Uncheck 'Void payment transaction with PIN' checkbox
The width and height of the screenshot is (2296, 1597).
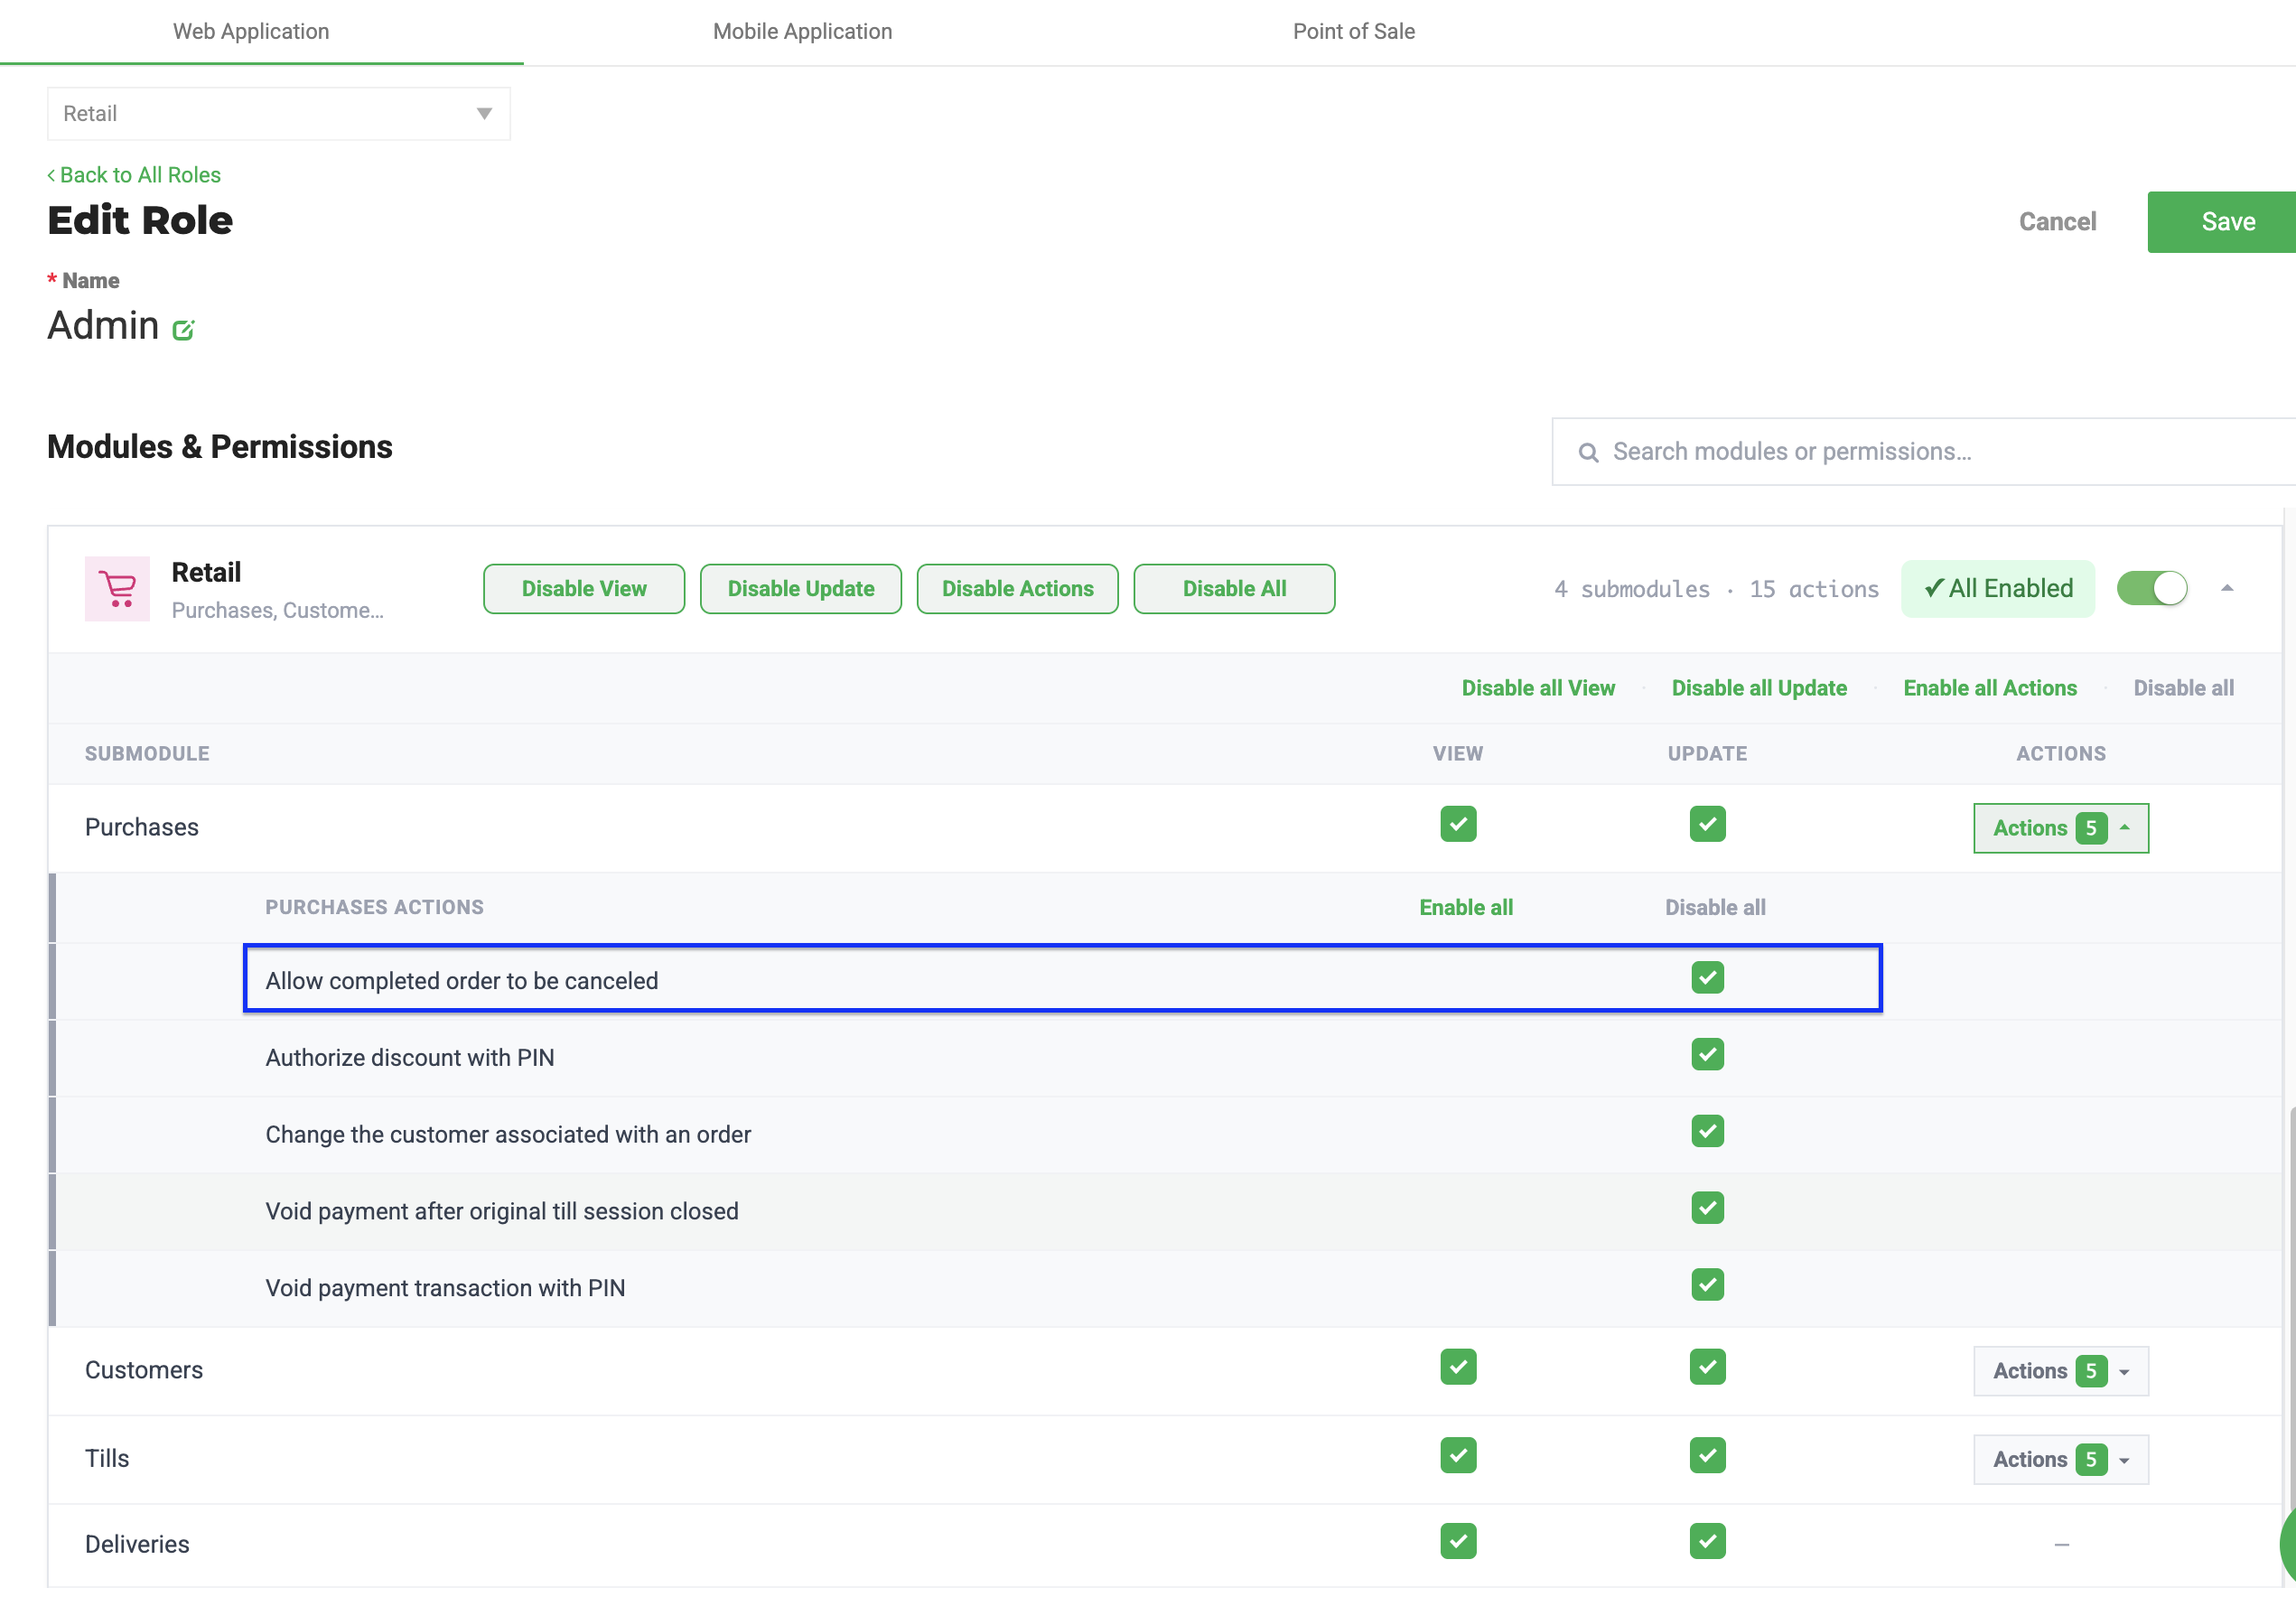click(x=1707, y=1284)
